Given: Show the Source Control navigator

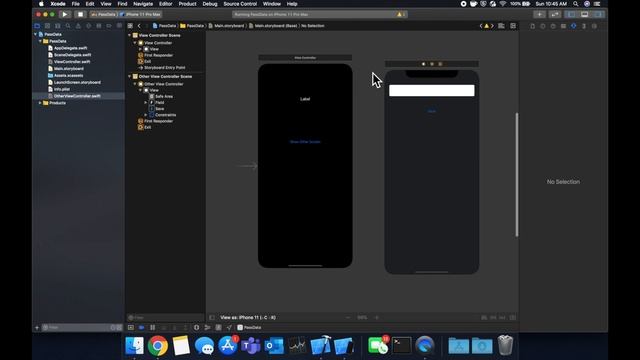Looking at the screenshot, I should [47, 26].
